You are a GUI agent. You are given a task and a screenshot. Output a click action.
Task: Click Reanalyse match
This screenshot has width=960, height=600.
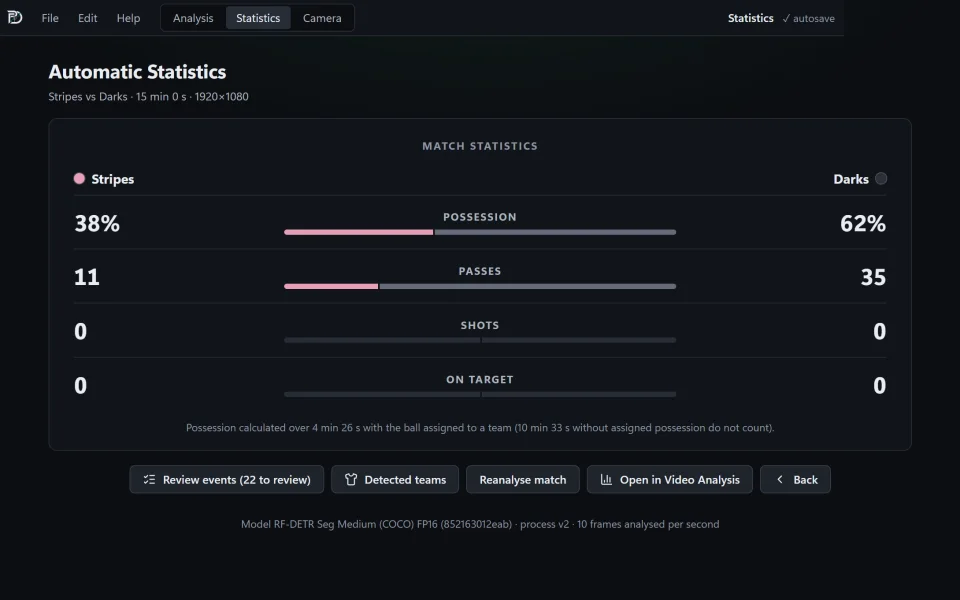[523, 479]
